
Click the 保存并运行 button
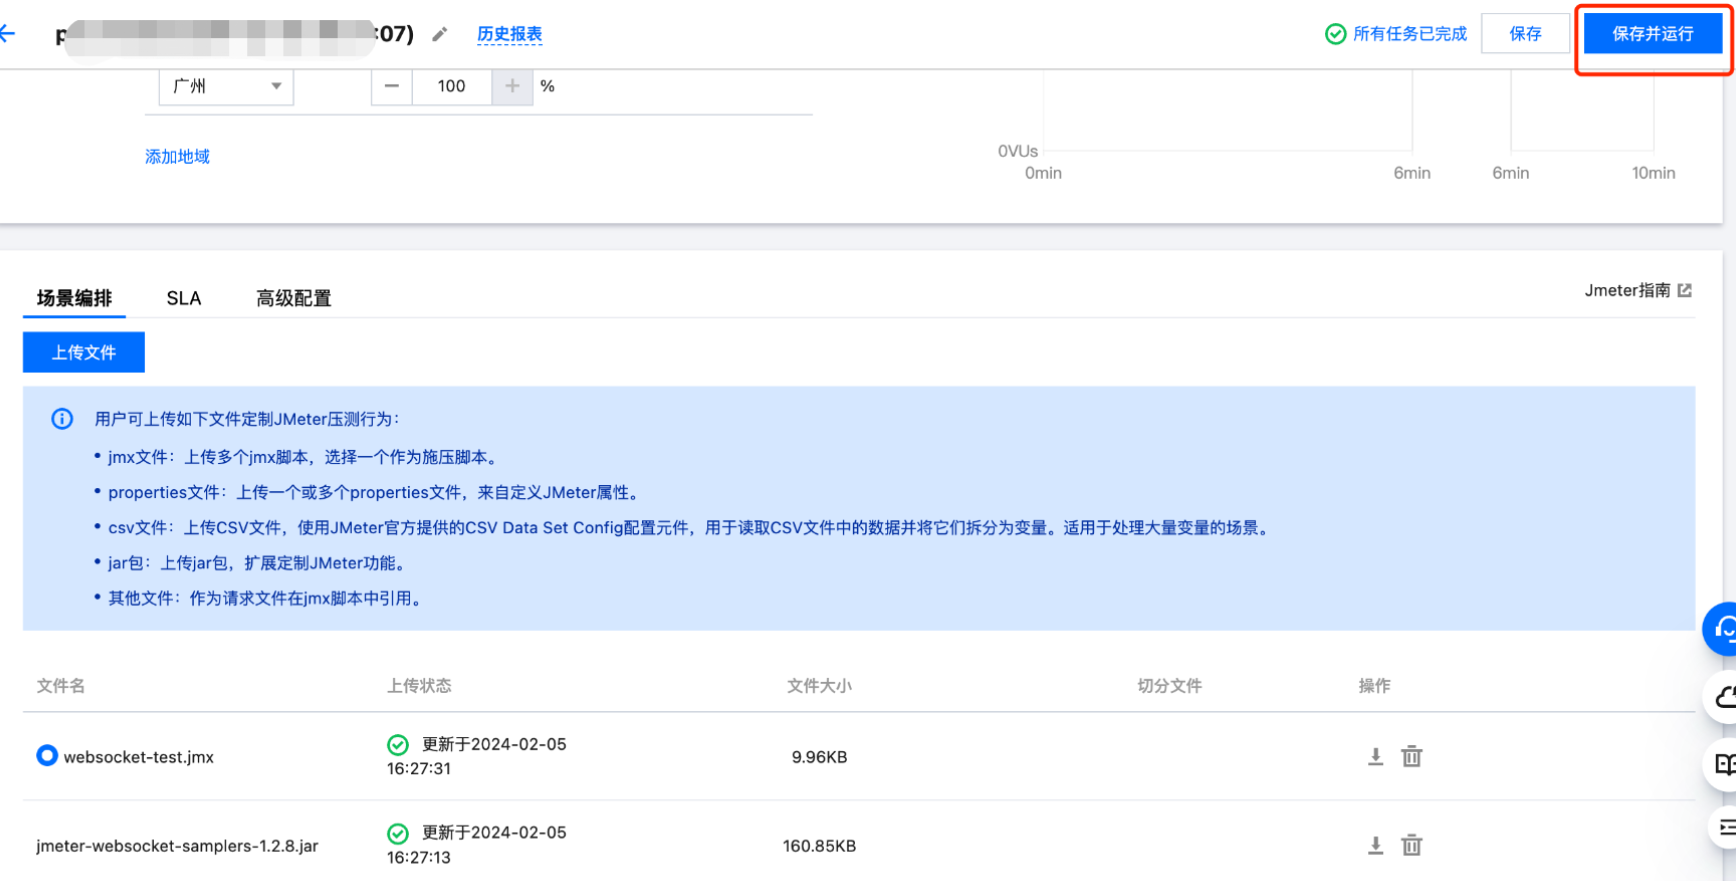point(1652,34)
